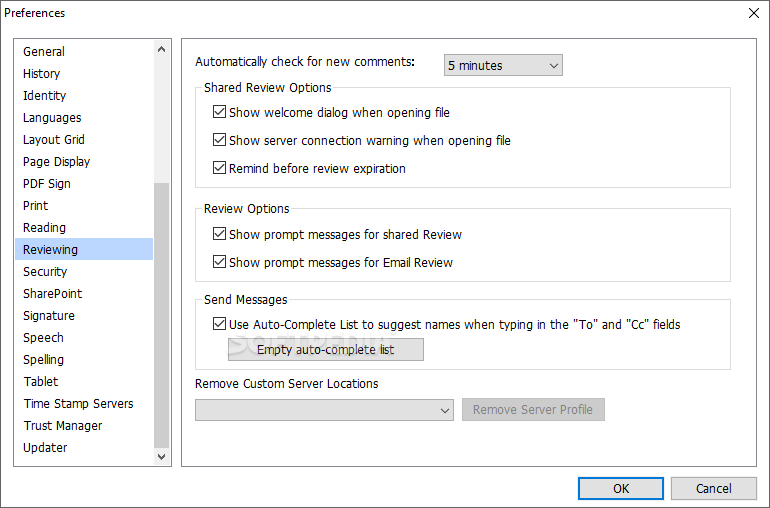Open Time Stamp Servers settings

tap(83, 404)
